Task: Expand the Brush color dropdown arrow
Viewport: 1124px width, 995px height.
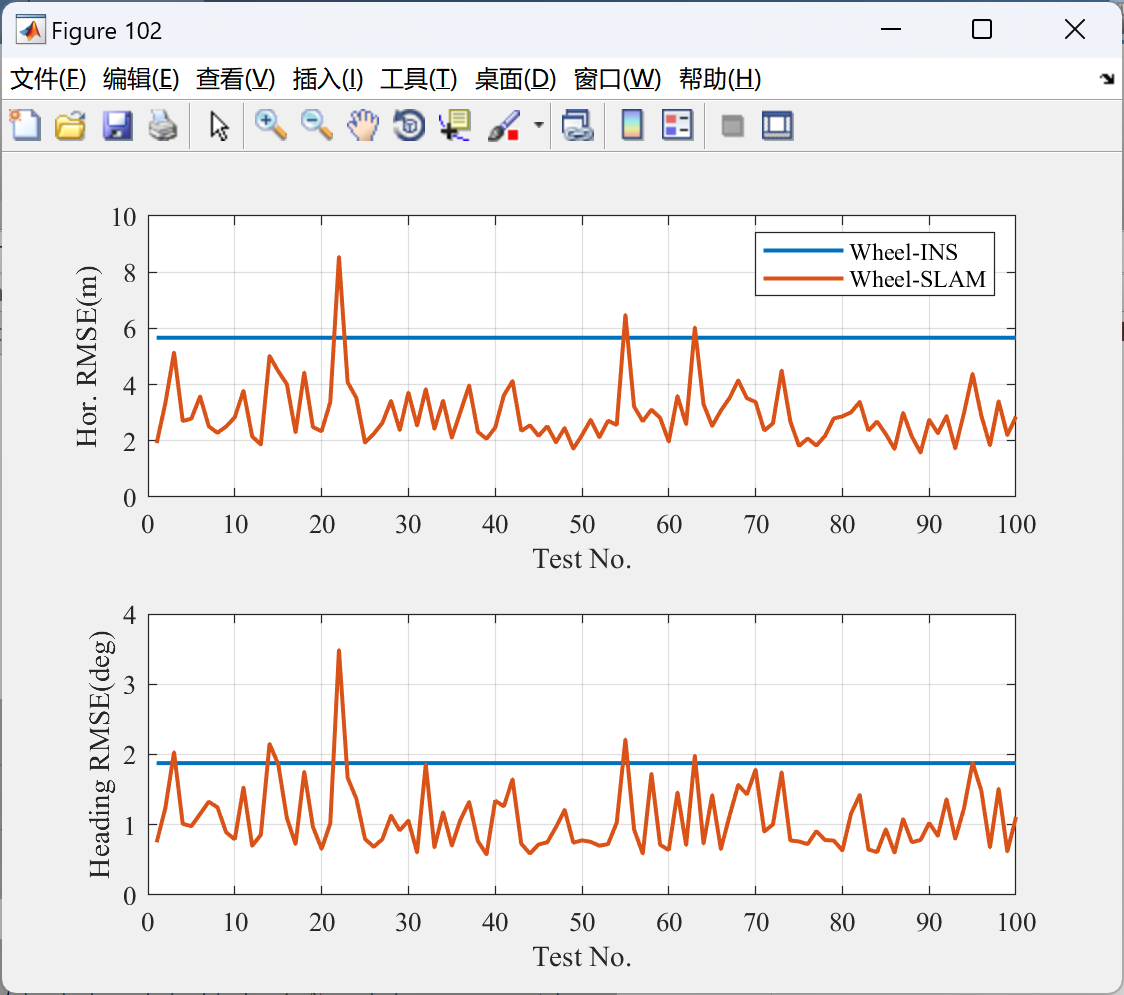Action: point(538,125)
